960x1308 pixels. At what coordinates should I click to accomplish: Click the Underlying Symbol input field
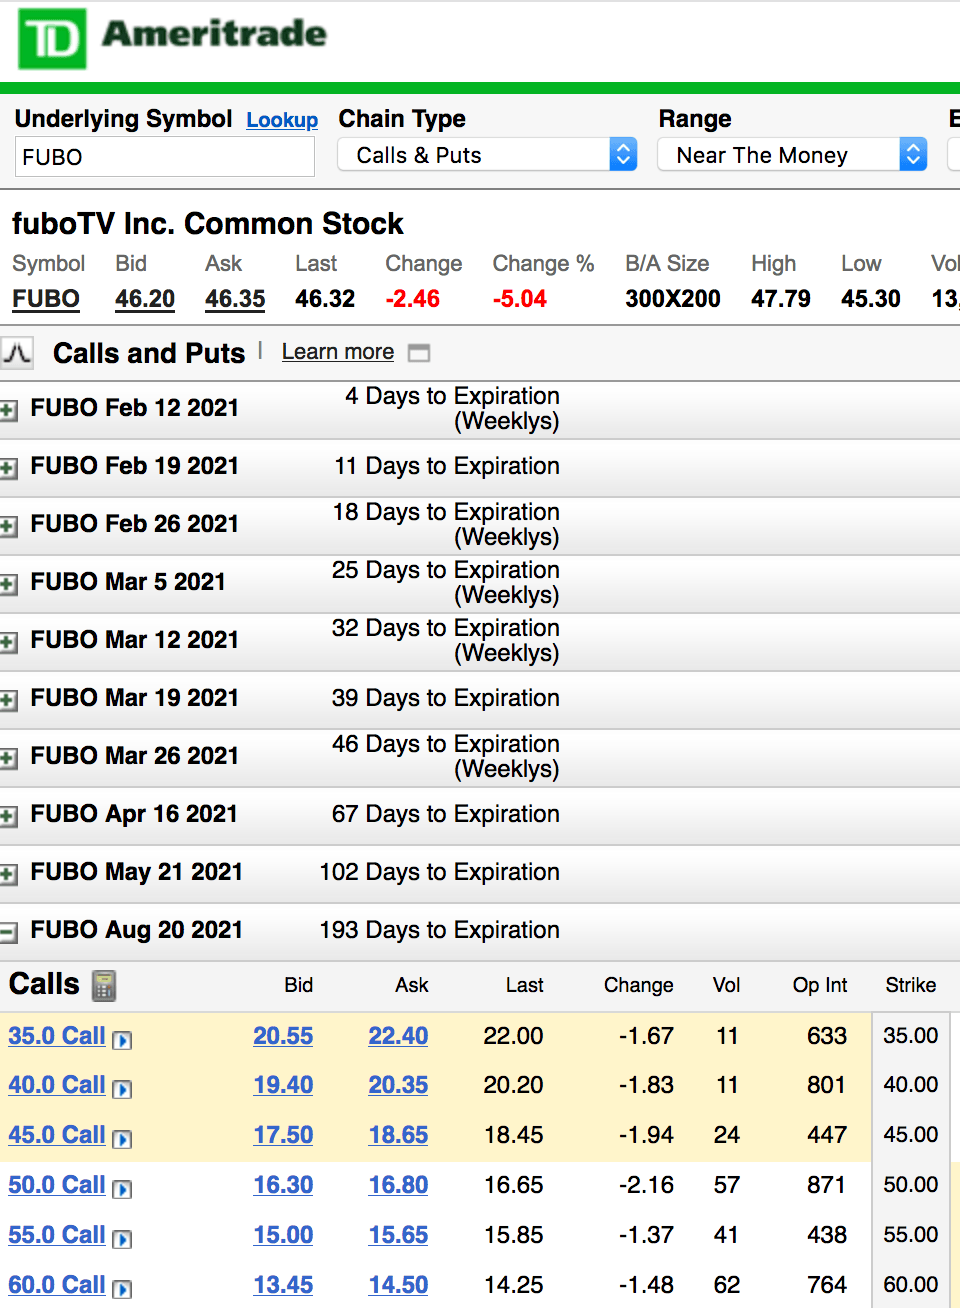tap(165, 157)
